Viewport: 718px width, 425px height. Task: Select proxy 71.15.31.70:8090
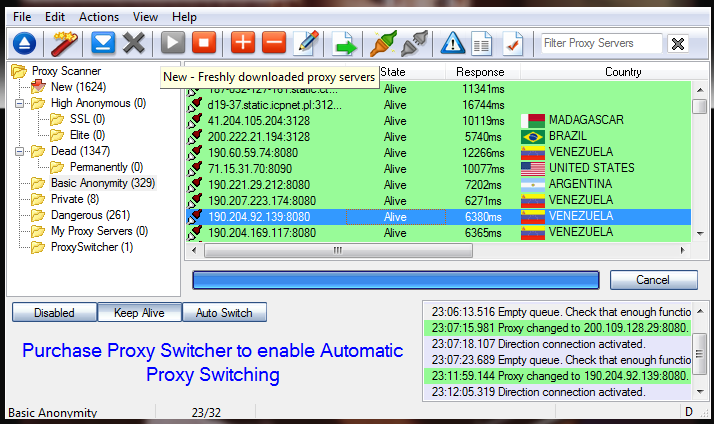pyautogui.click(x=439, y=169)
